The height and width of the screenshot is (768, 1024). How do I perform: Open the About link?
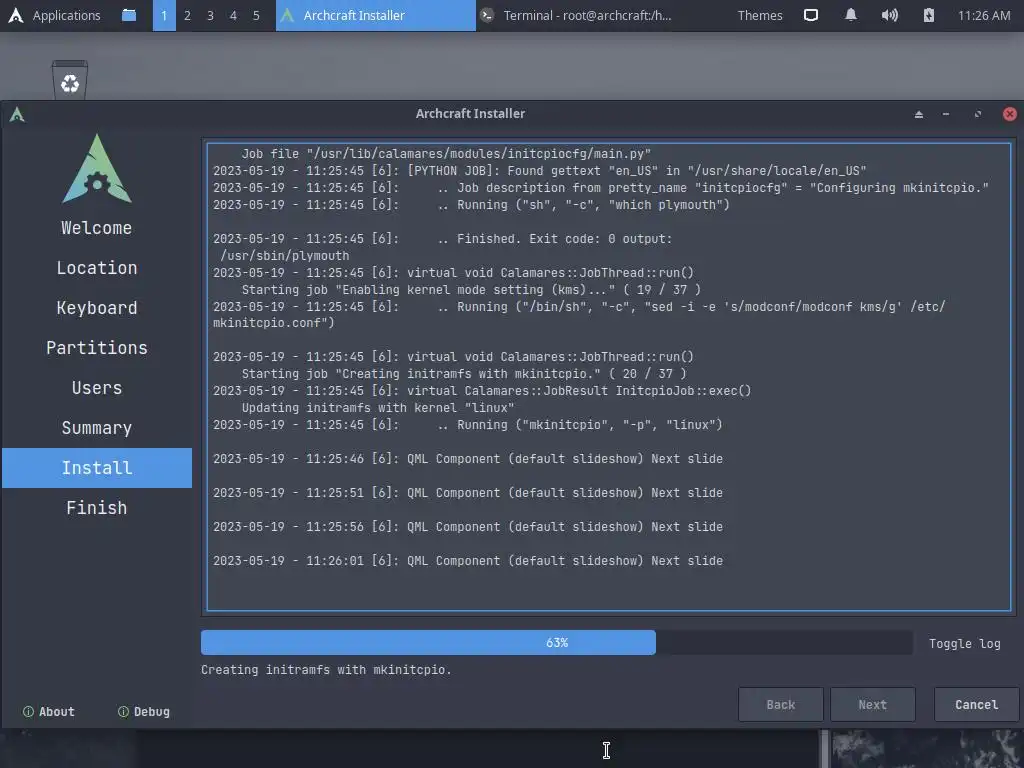point(49,712)
